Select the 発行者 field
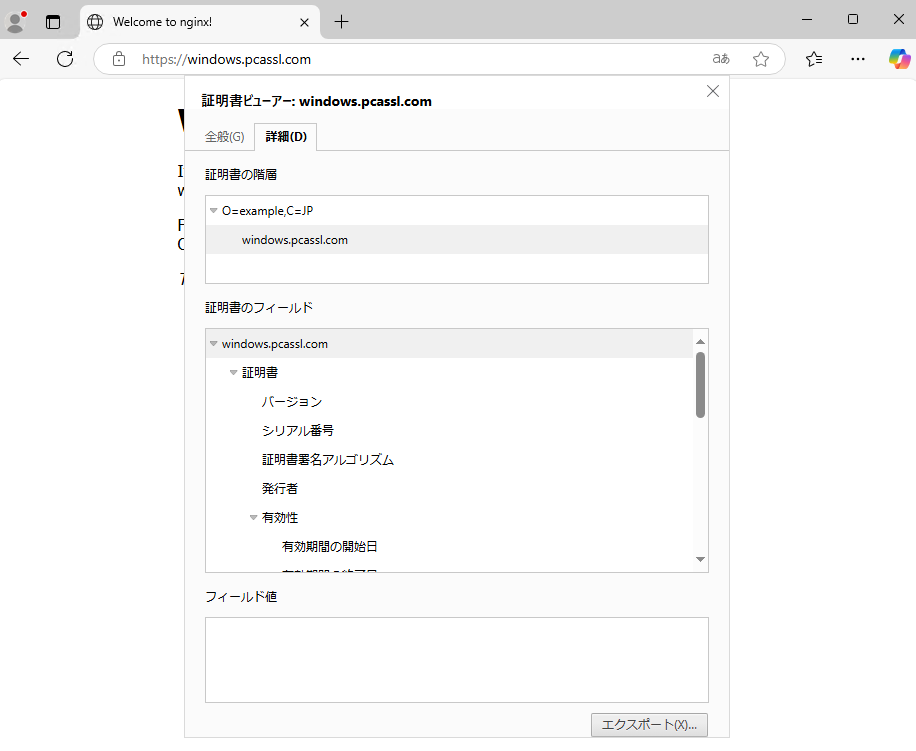Image resolution: width=916 pixels, height=751 pixels. 280,488
